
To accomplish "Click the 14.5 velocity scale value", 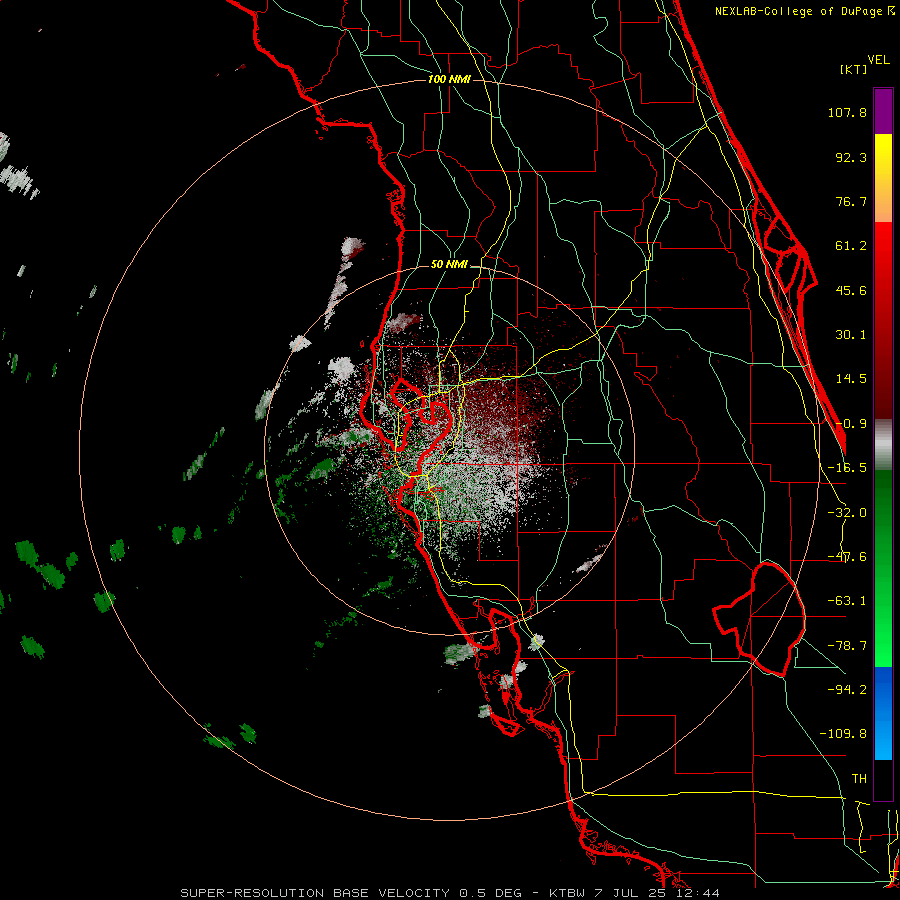I will tap(851, 379).
